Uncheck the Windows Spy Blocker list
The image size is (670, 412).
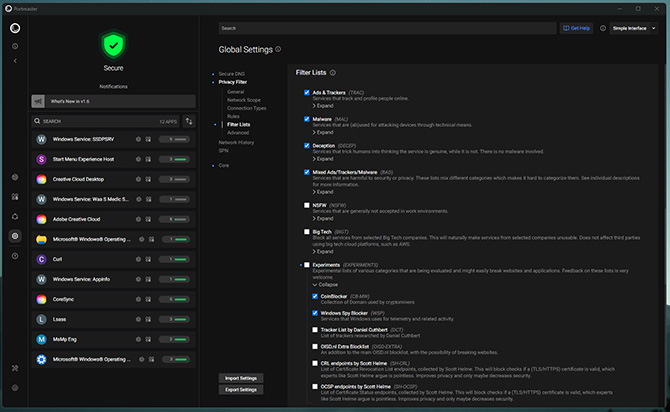click(x=315, y=313)
